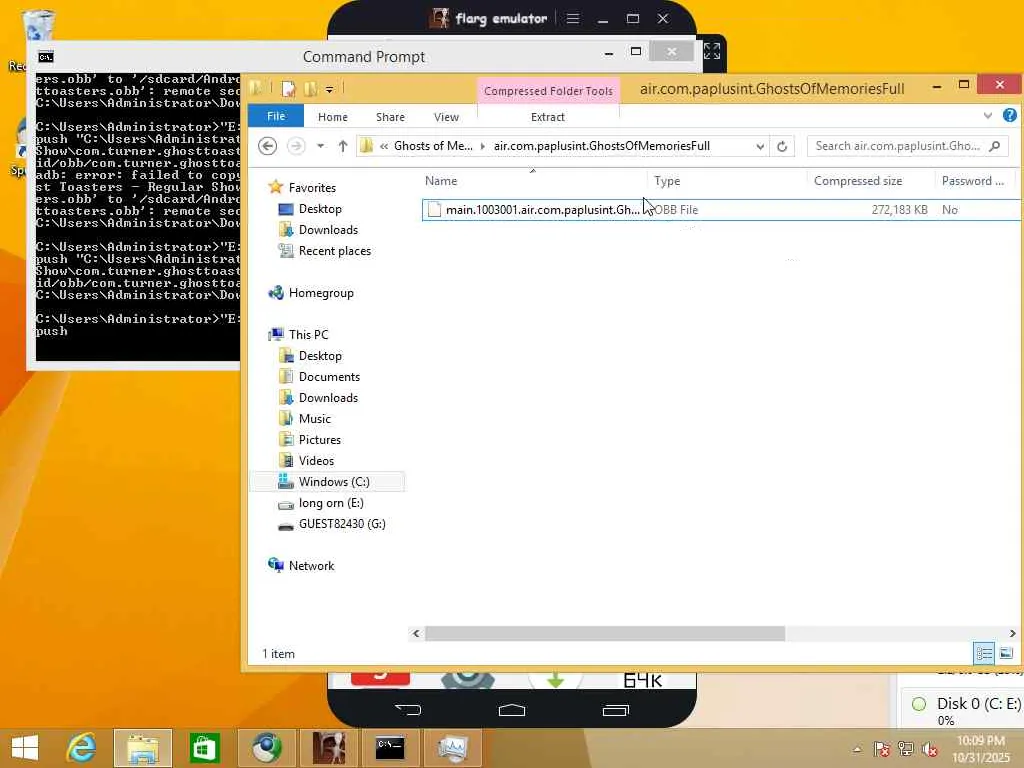The width and height of the screenshot is (1024, 768).
Task: Open Desktop under Favorites
Action: 319,209
